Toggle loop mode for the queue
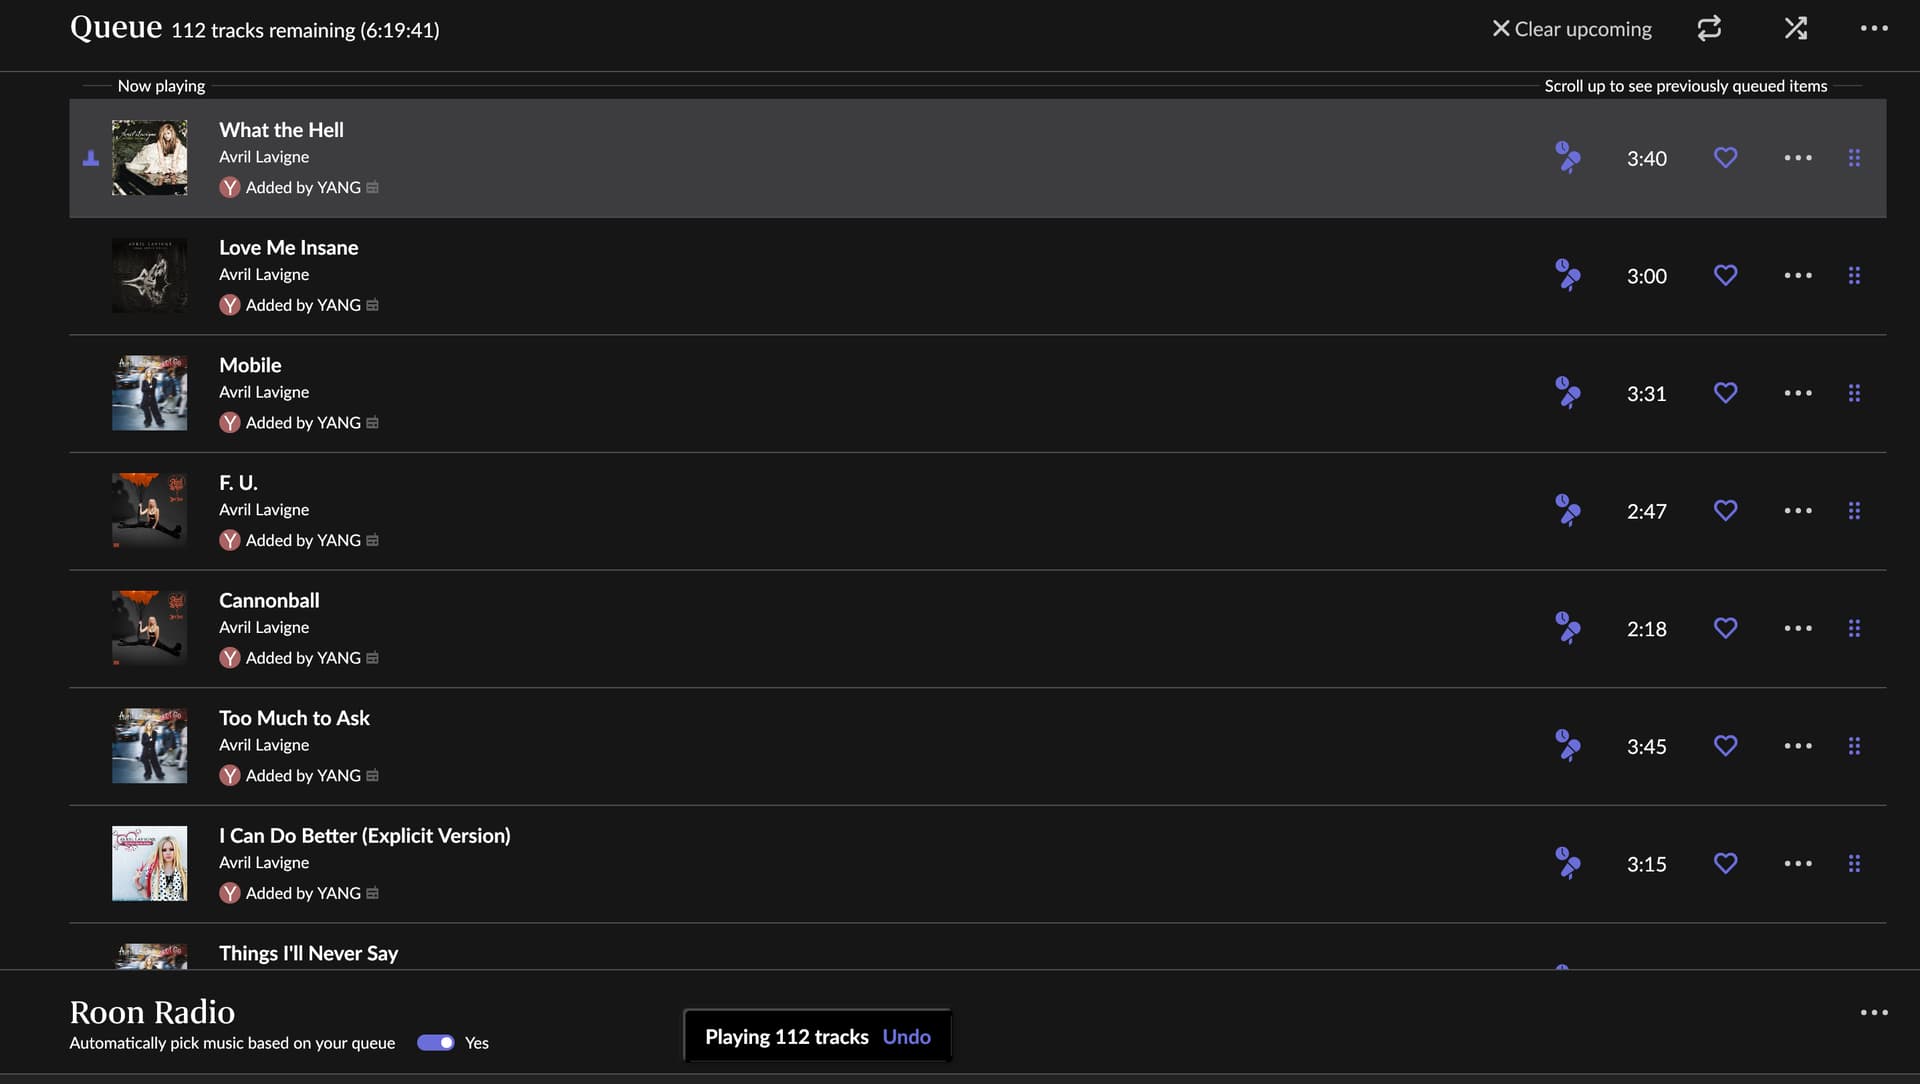This screenshot has height=1084, width=1920. point(1709,28)
